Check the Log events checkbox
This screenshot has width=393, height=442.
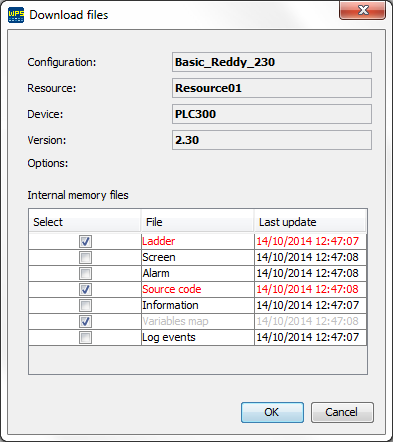[85, 337]
